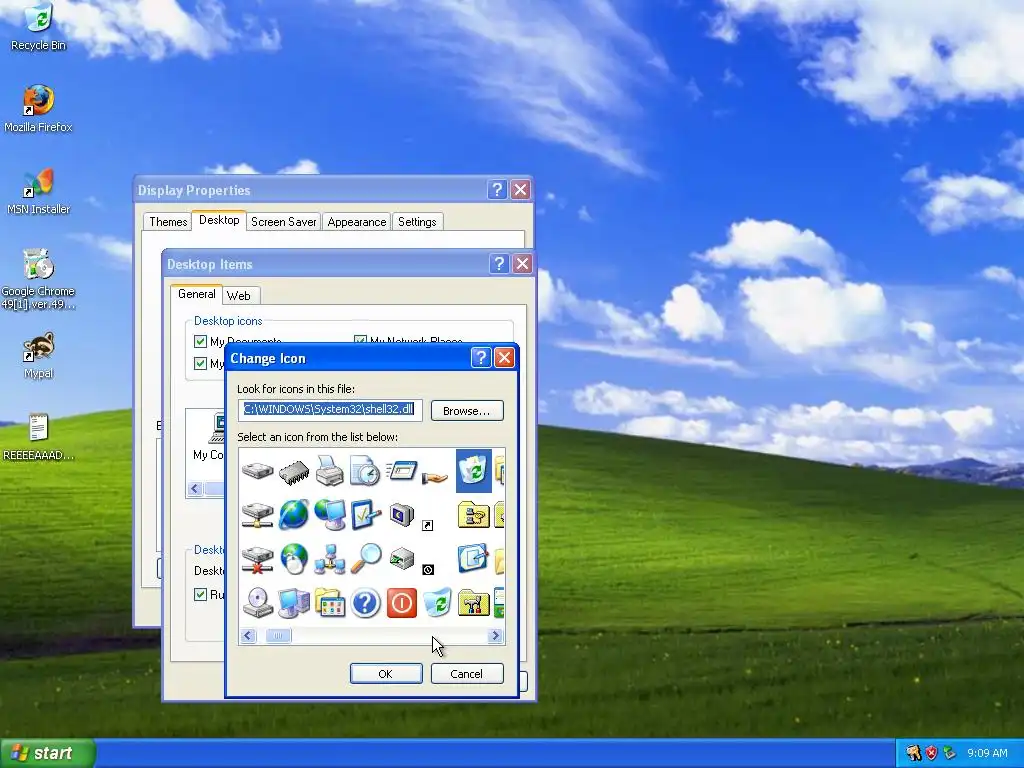This screenshot has height=768, width=1024.
Task: Click the system tray clock showing 9:09 AM
Action: point(987,753)
